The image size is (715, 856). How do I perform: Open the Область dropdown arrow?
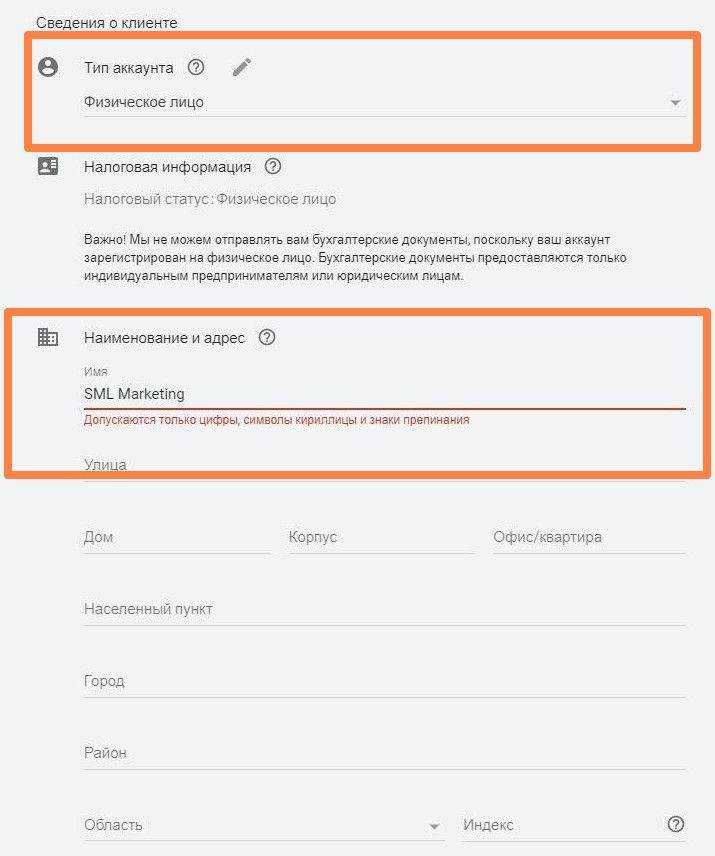[434, 826]
